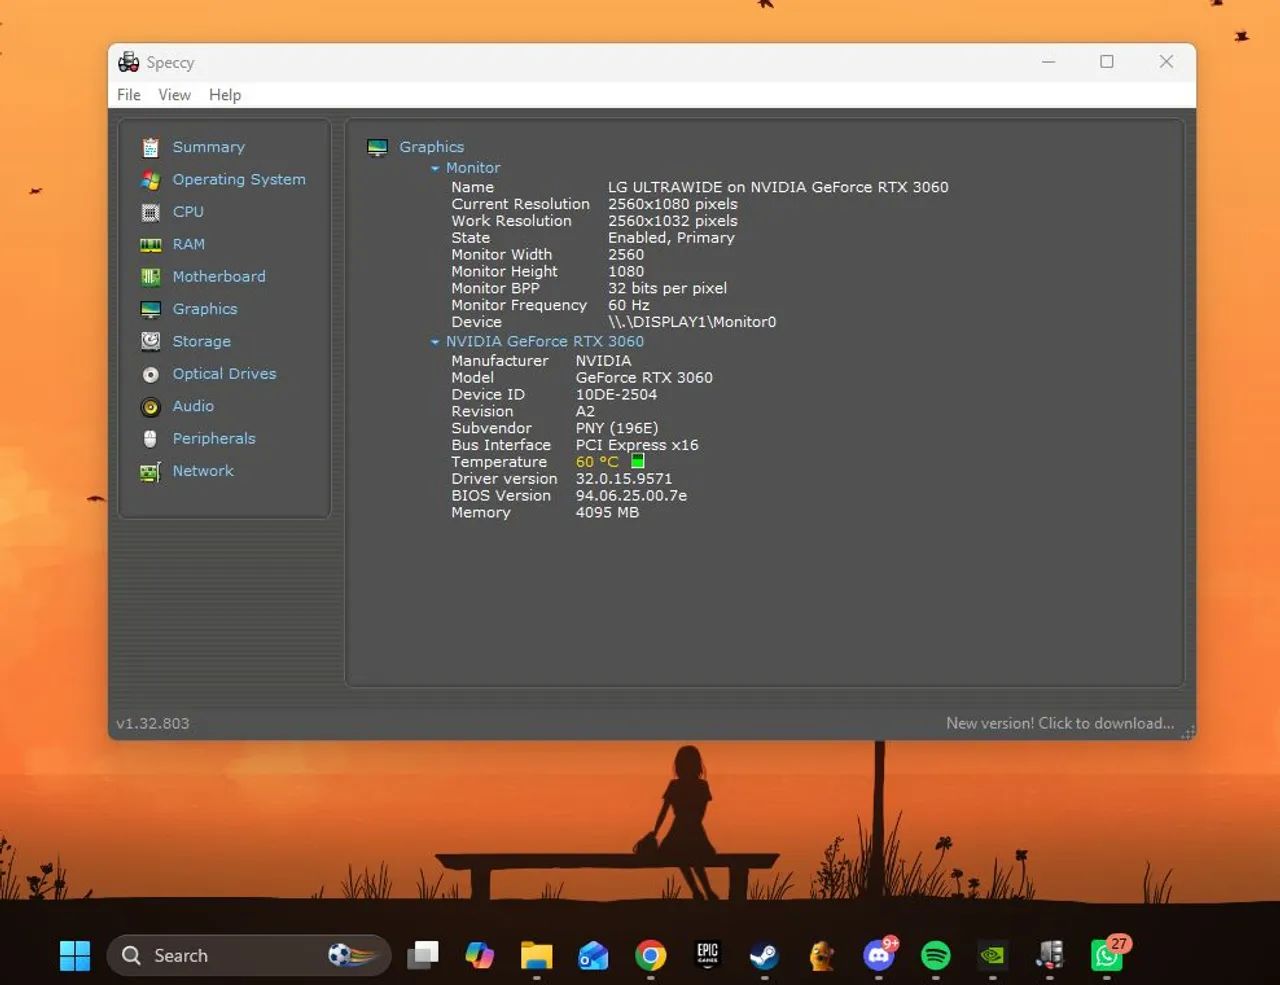
Task: Open the Windows Start button
Action: pyautogui.click(x=75, y=955)
